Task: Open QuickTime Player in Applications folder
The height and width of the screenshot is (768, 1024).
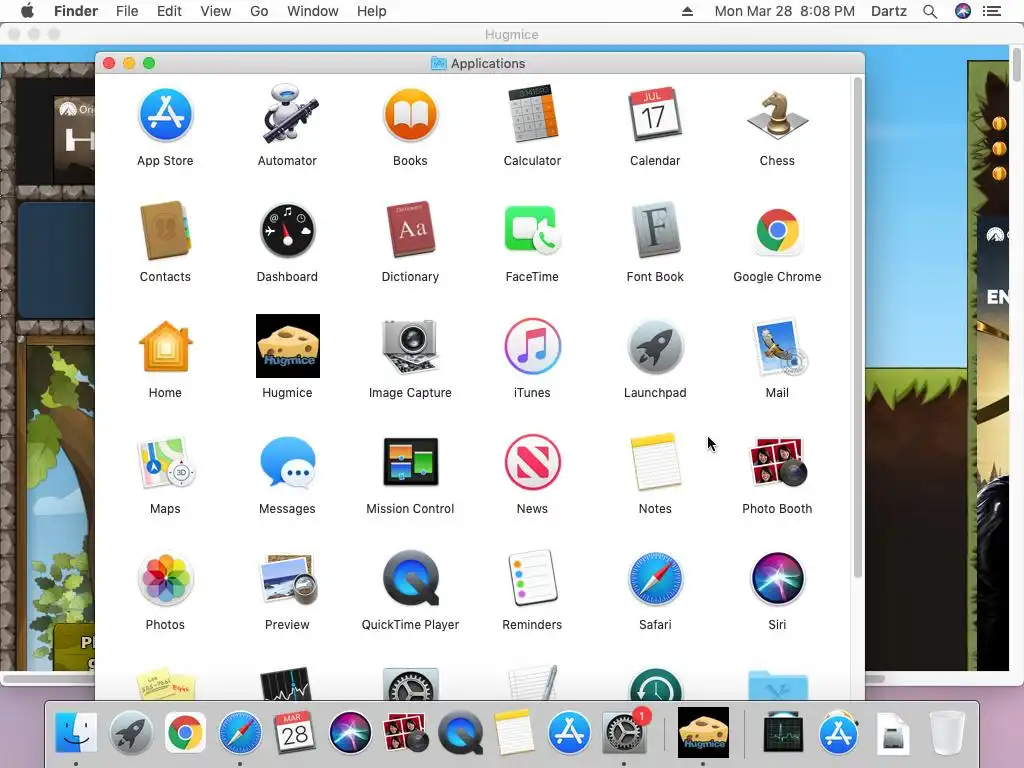Action: [x=411, y=578]
